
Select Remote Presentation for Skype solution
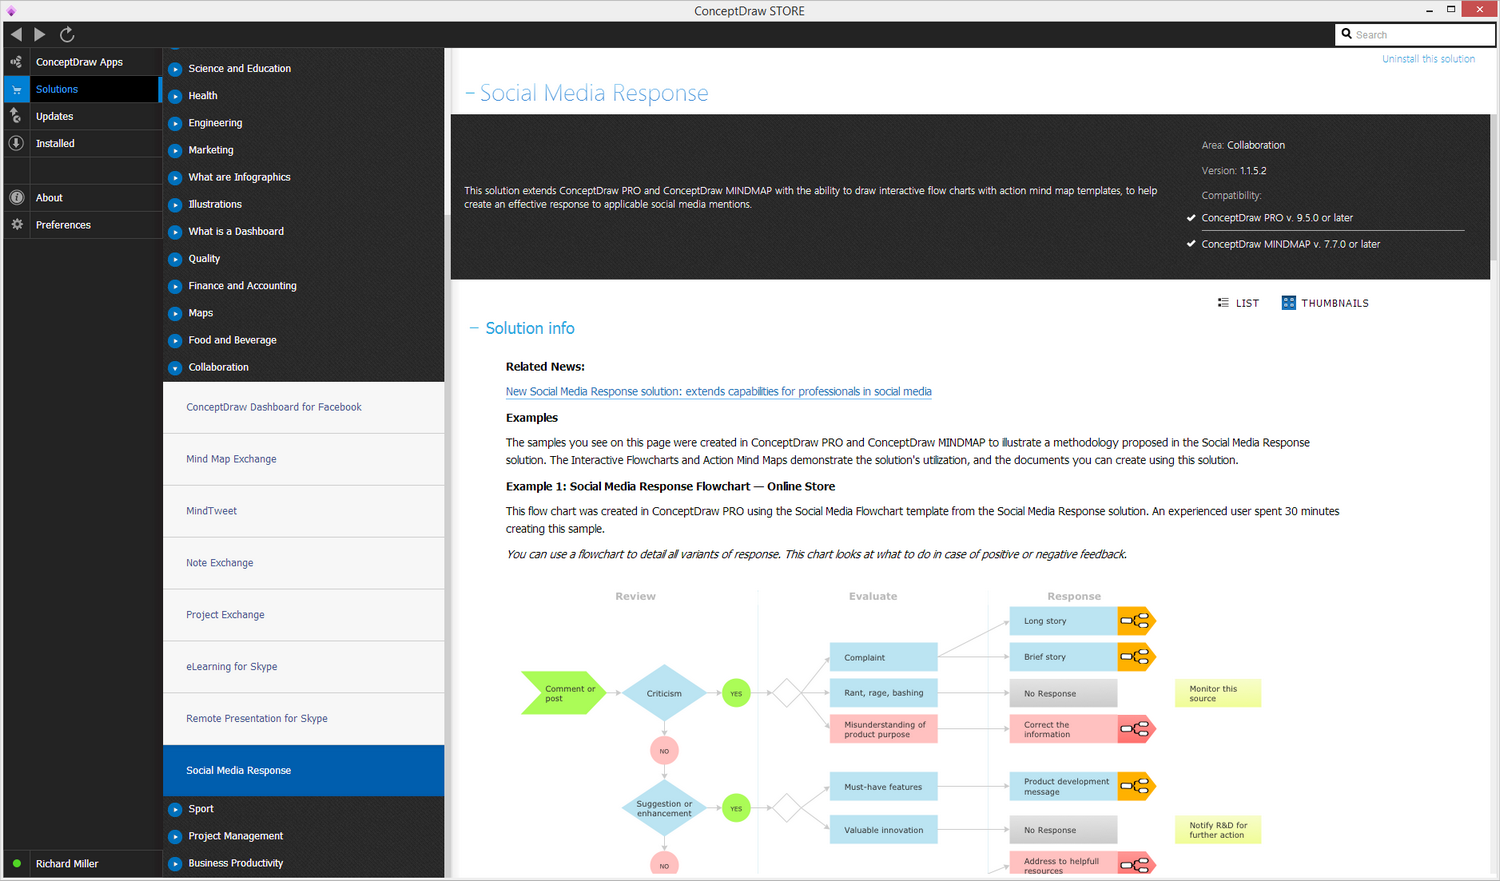[x=304, y=719]
